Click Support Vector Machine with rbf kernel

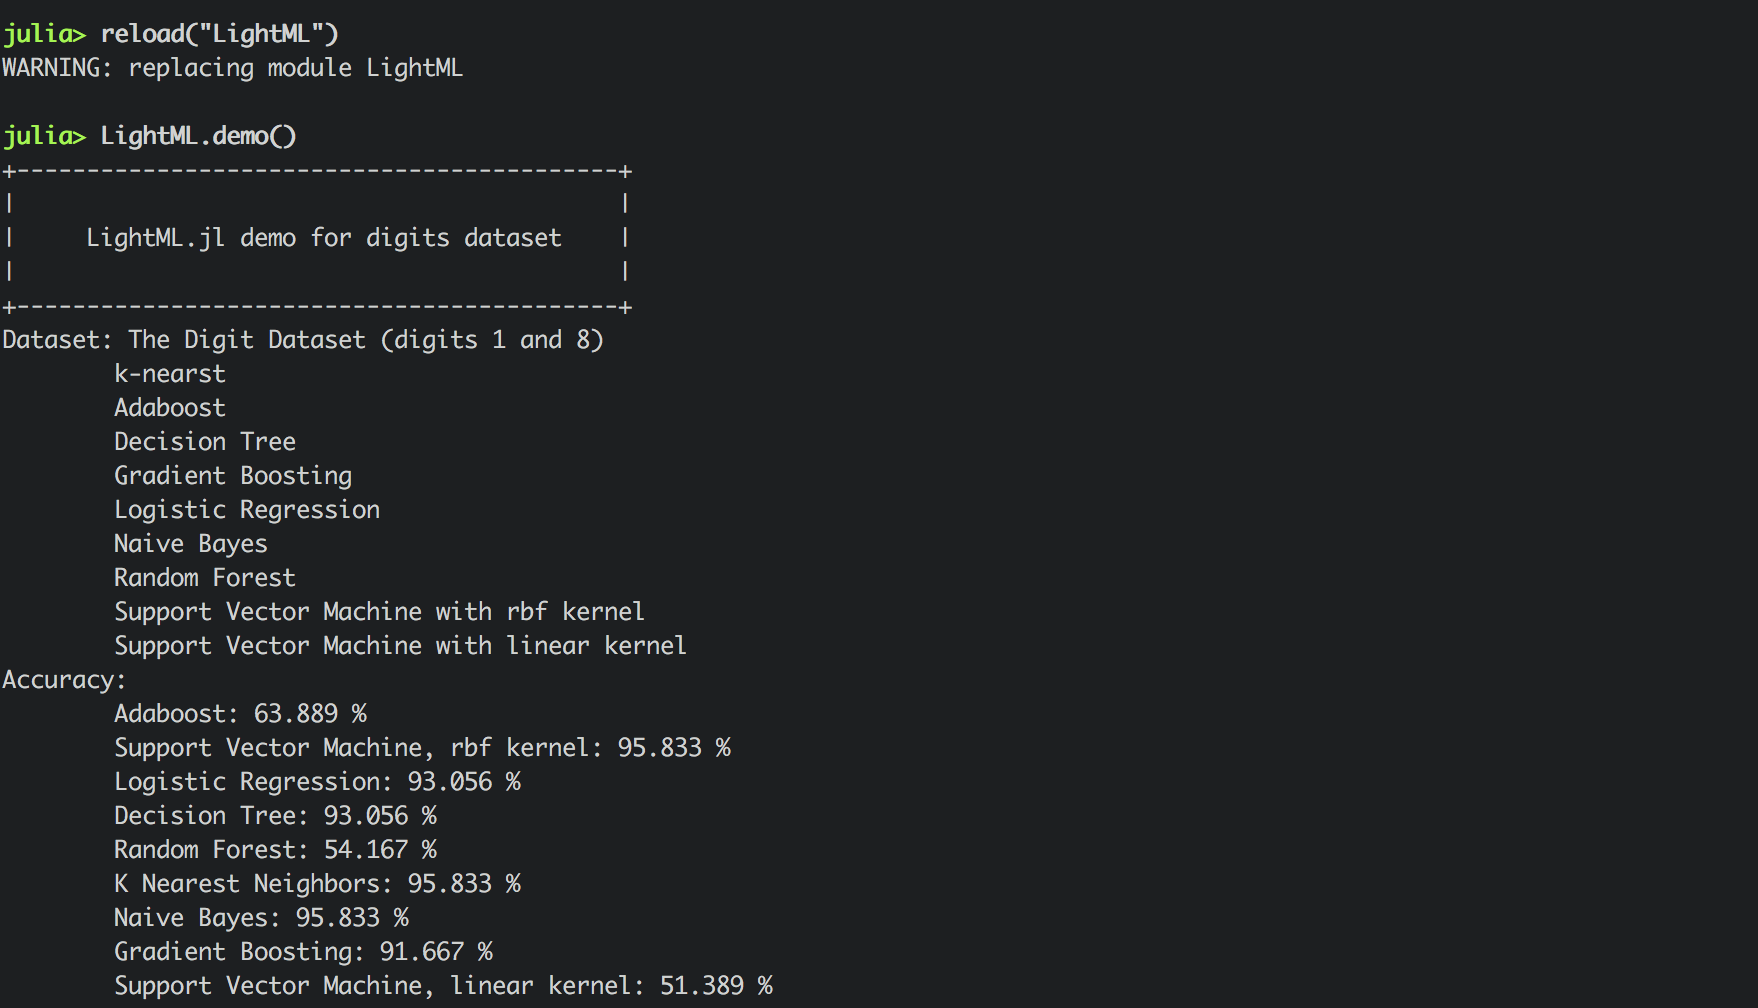point(379,612)
